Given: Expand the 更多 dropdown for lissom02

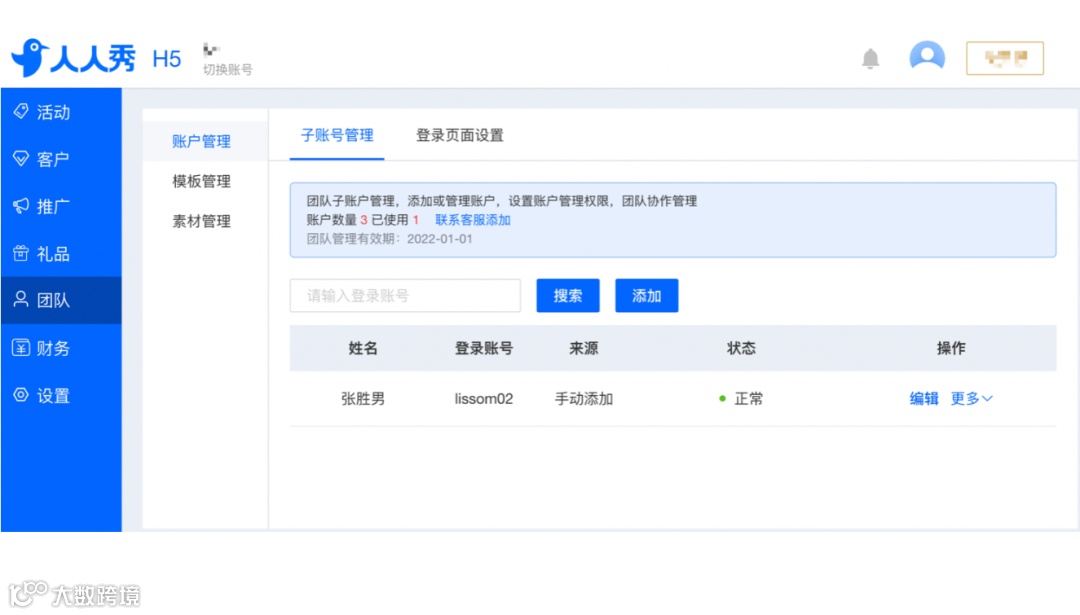Looking at the screenshot, I should pos(971,399).
